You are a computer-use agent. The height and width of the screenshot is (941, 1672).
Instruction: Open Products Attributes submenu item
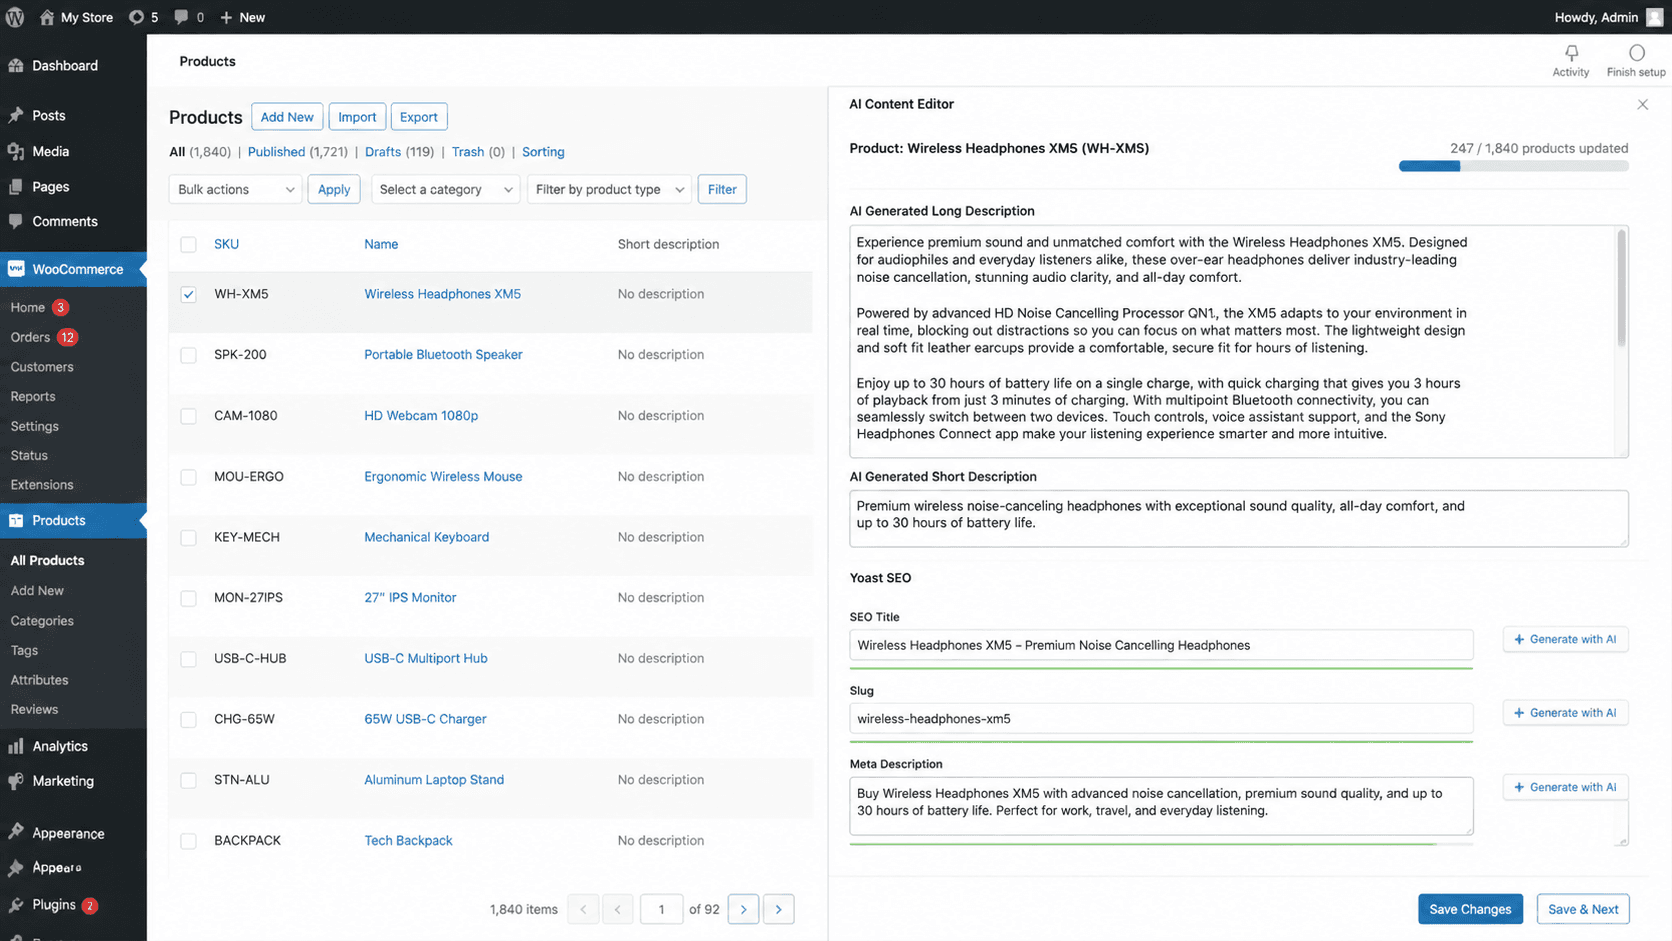coord(40,680)
